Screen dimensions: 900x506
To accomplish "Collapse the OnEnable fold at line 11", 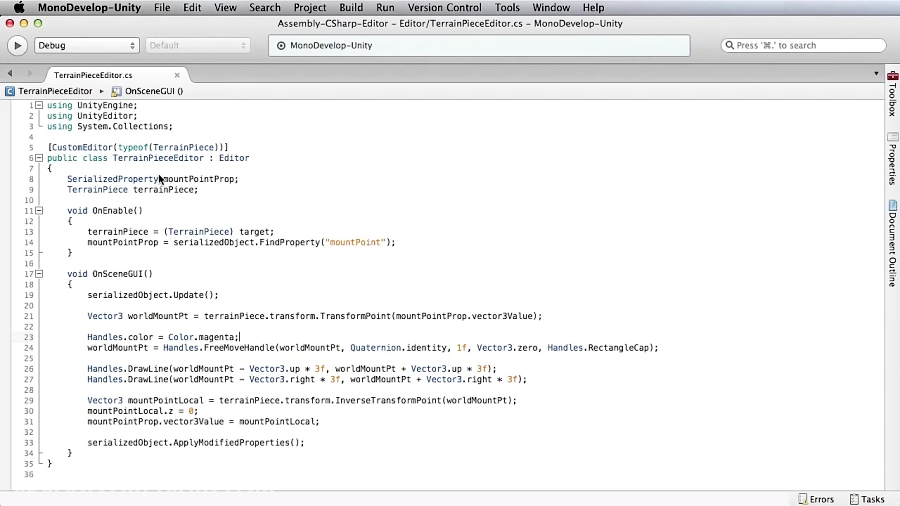I will [39, 211].
